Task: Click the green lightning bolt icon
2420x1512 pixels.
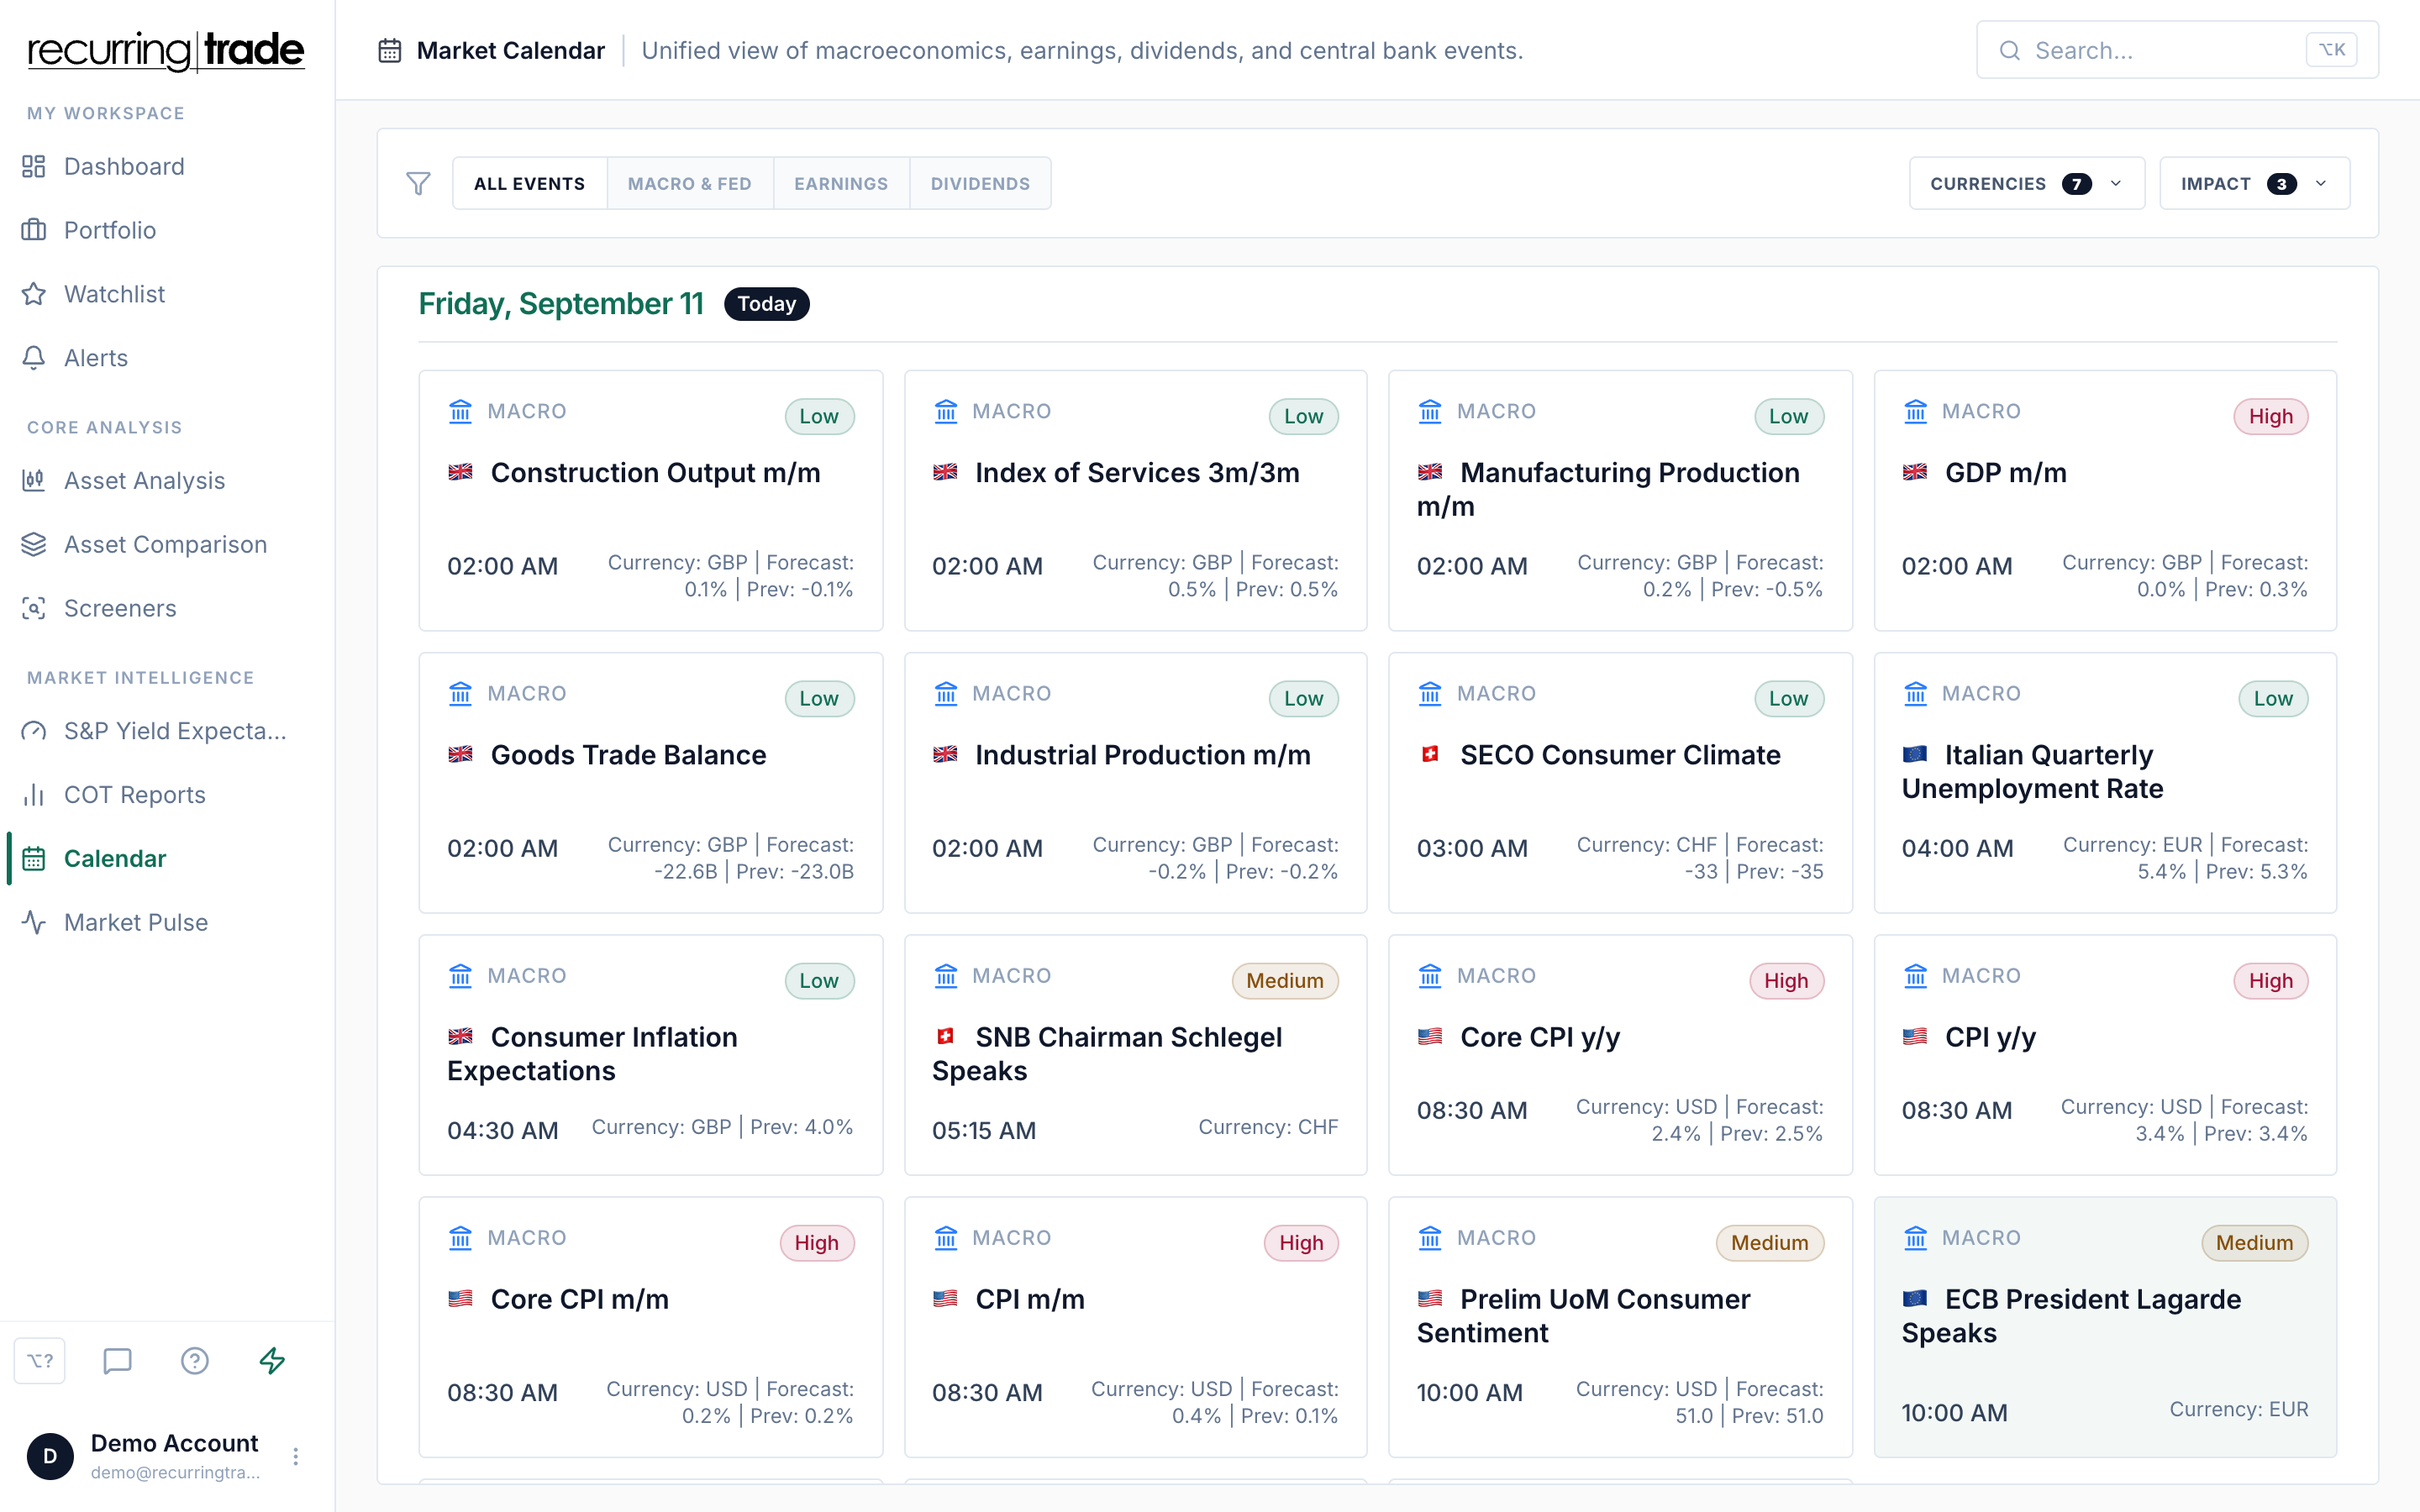Action: tap(272, 1360)
